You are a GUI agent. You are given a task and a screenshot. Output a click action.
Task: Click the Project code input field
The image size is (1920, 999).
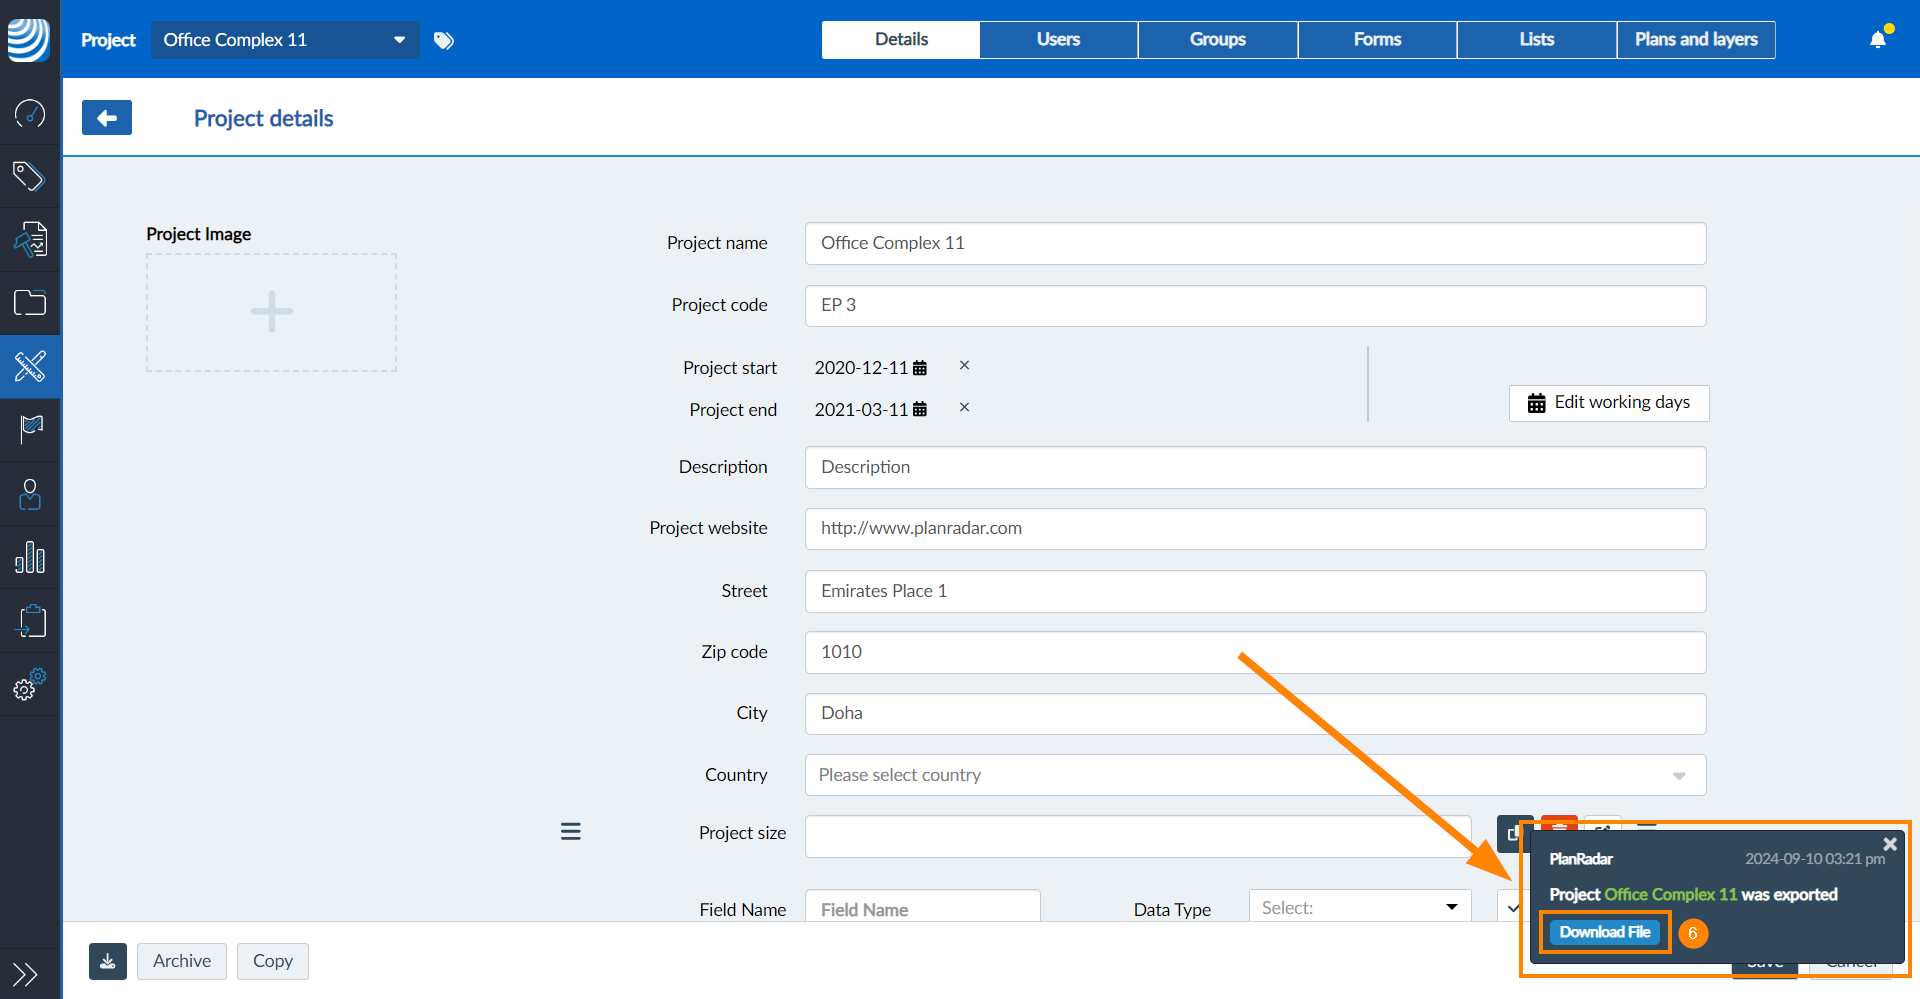[x=1255, y=305]
